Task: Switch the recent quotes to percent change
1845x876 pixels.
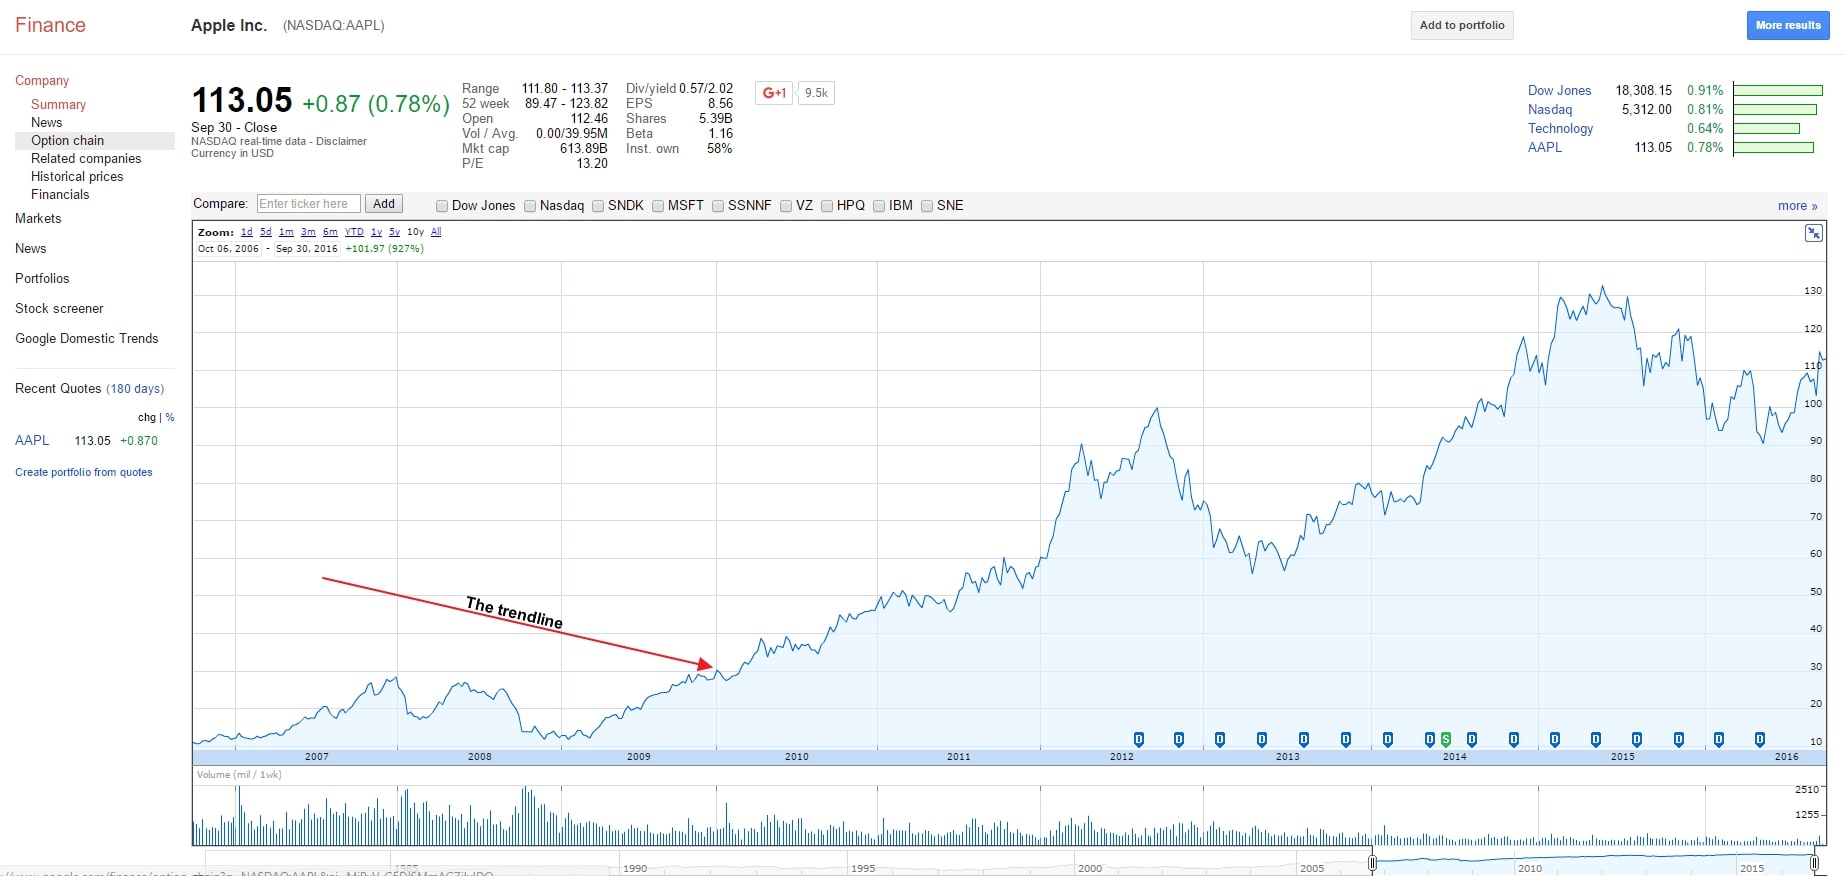Action: point(170,418)
